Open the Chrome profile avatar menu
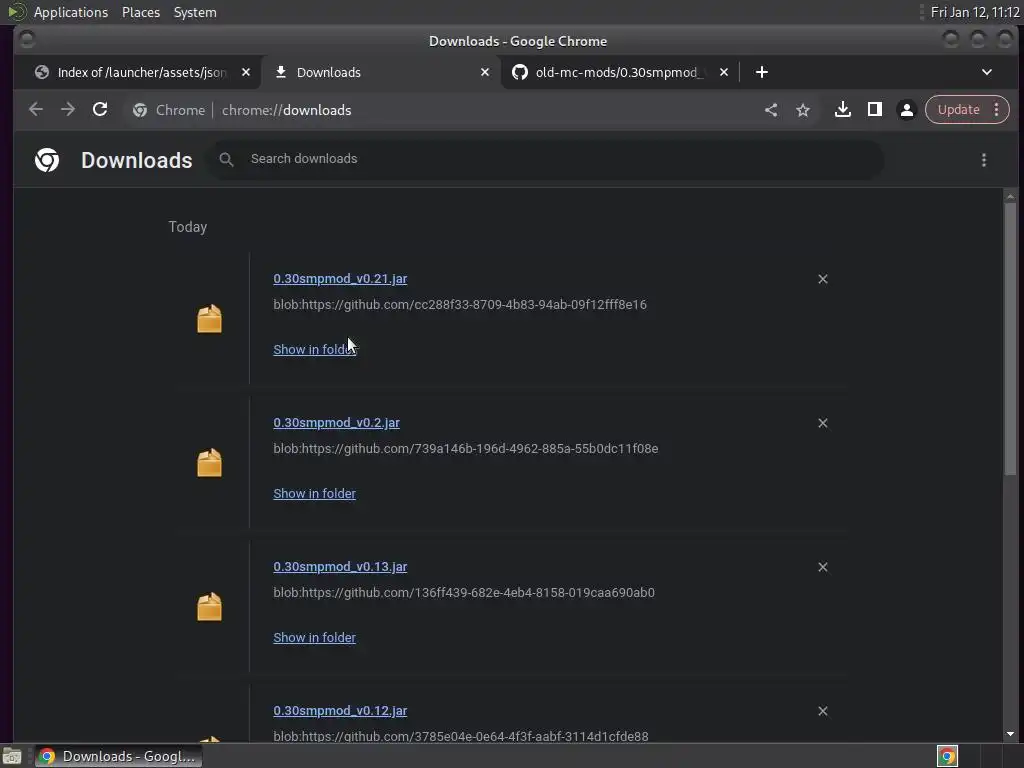This screenshot has height=768, width=1024. click(x=906, y=110)
